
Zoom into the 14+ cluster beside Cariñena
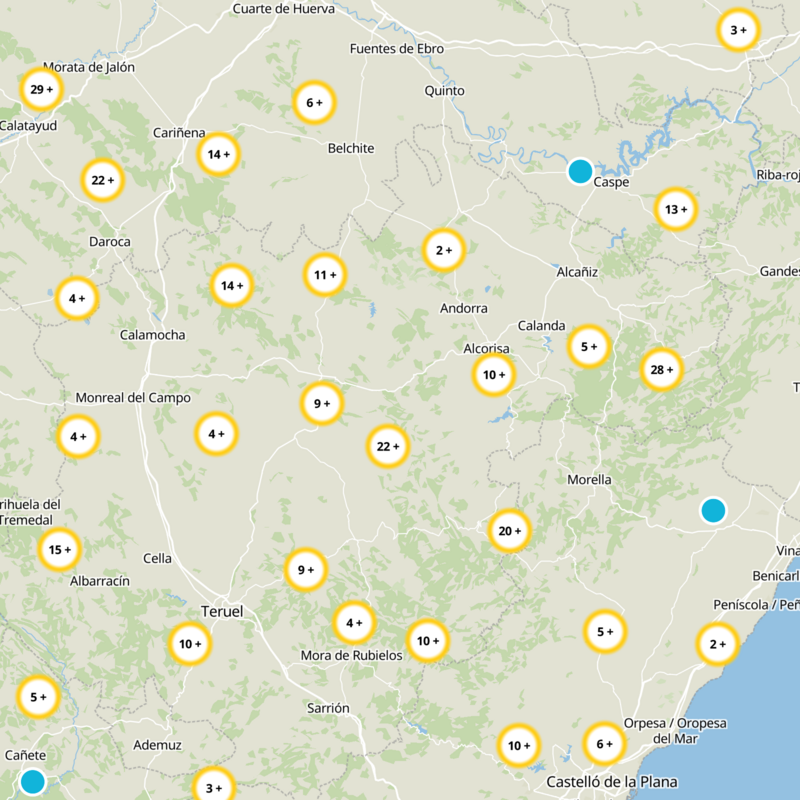(218, 154)
